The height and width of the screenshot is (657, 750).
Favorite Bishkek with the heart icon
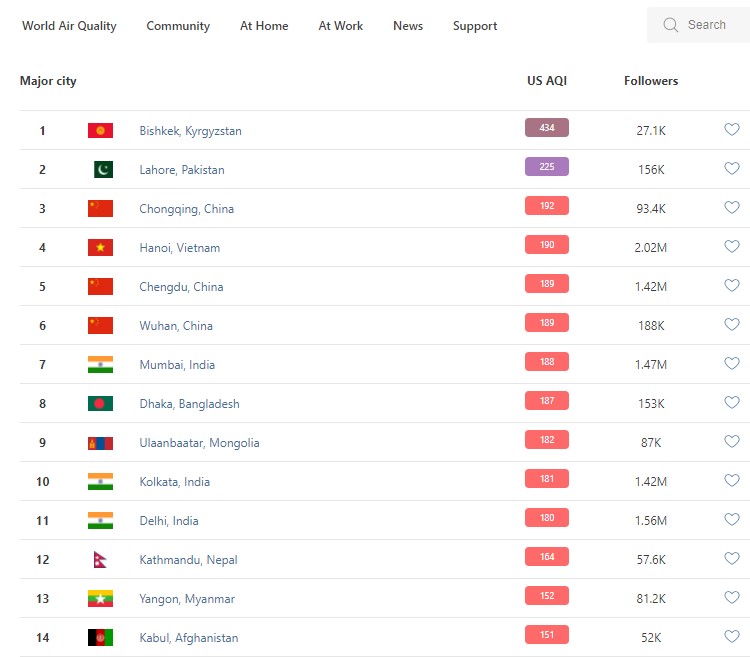(732, 130)
